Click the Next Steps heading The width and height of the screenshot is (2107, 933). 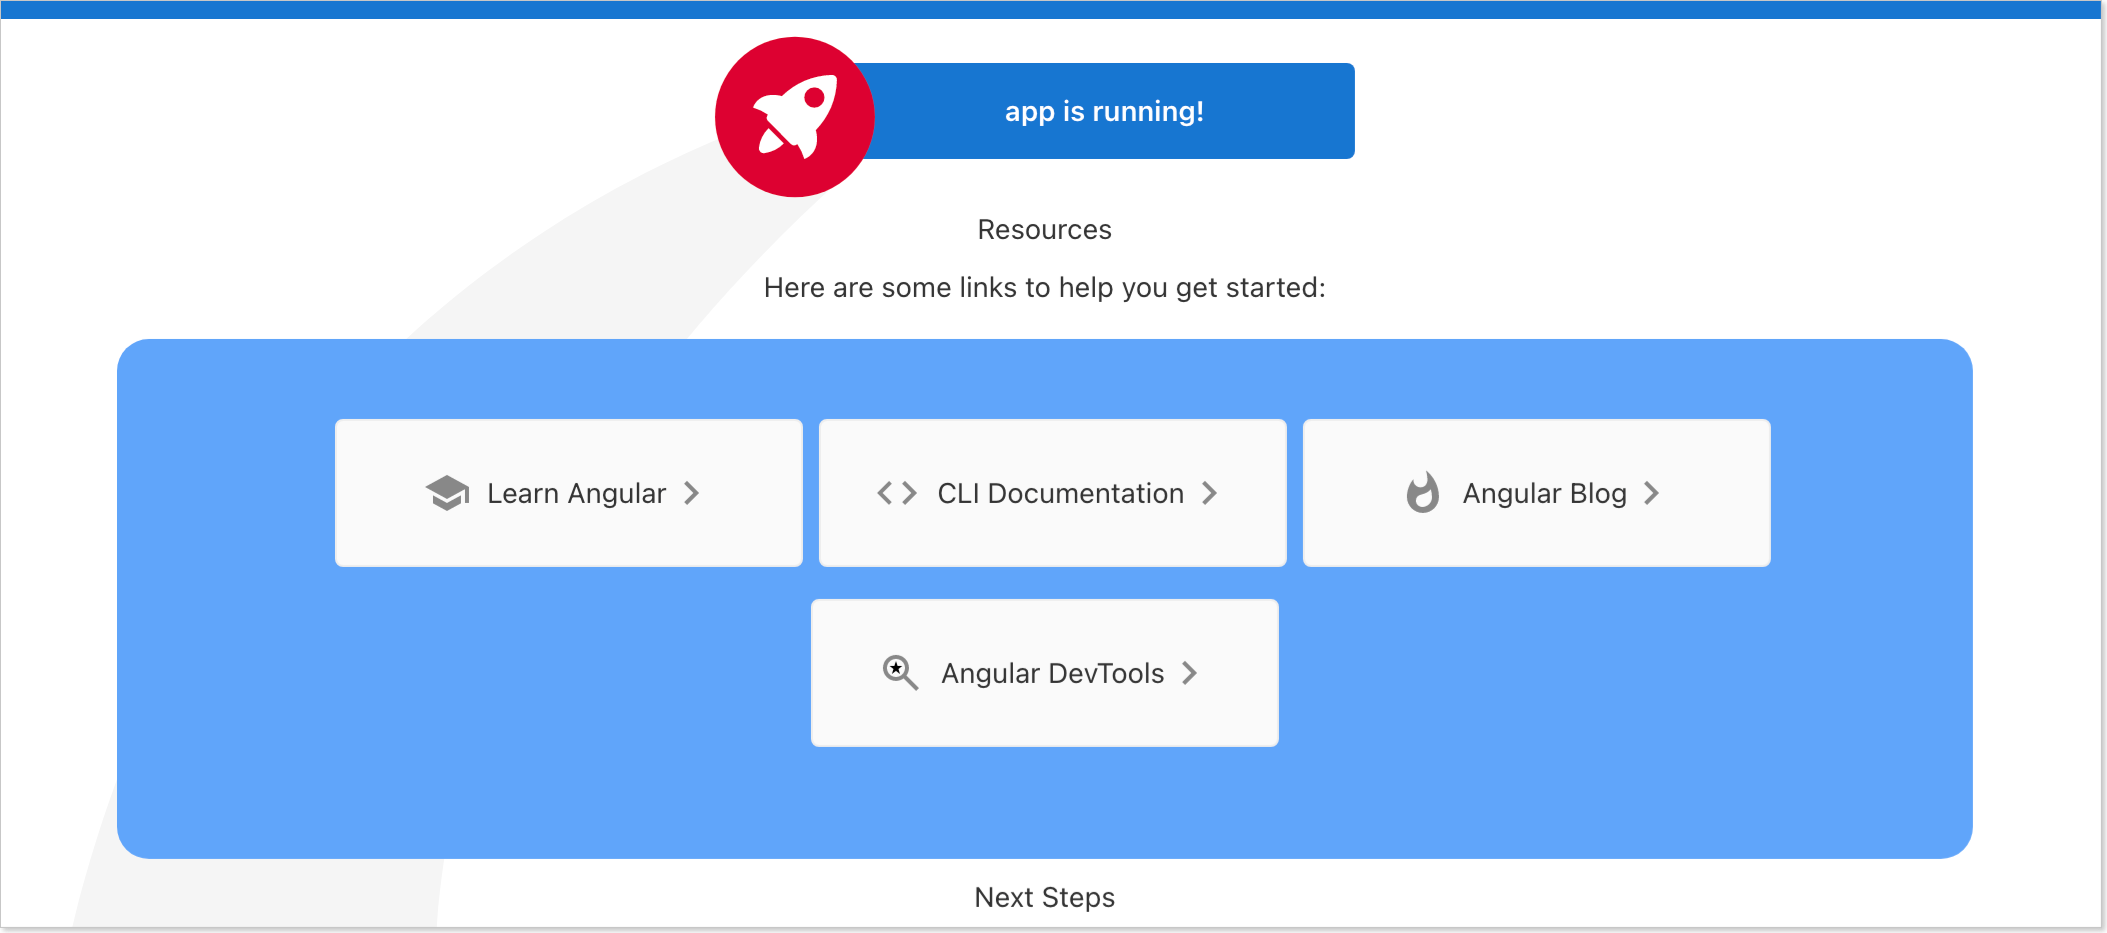(1044, 897)
